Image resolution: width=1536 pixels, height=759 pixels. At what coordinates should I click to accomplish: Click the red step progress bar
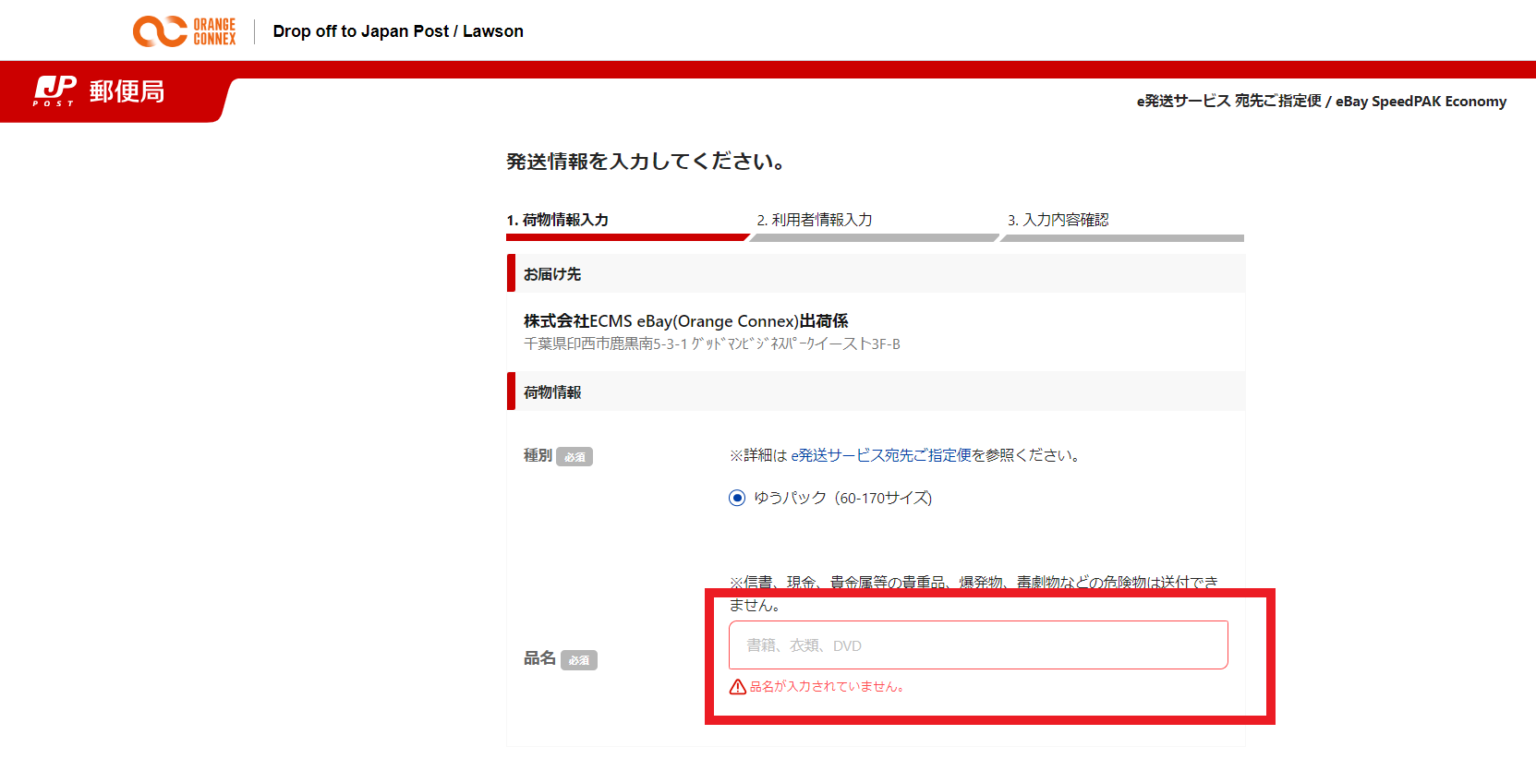coord(627,237)
